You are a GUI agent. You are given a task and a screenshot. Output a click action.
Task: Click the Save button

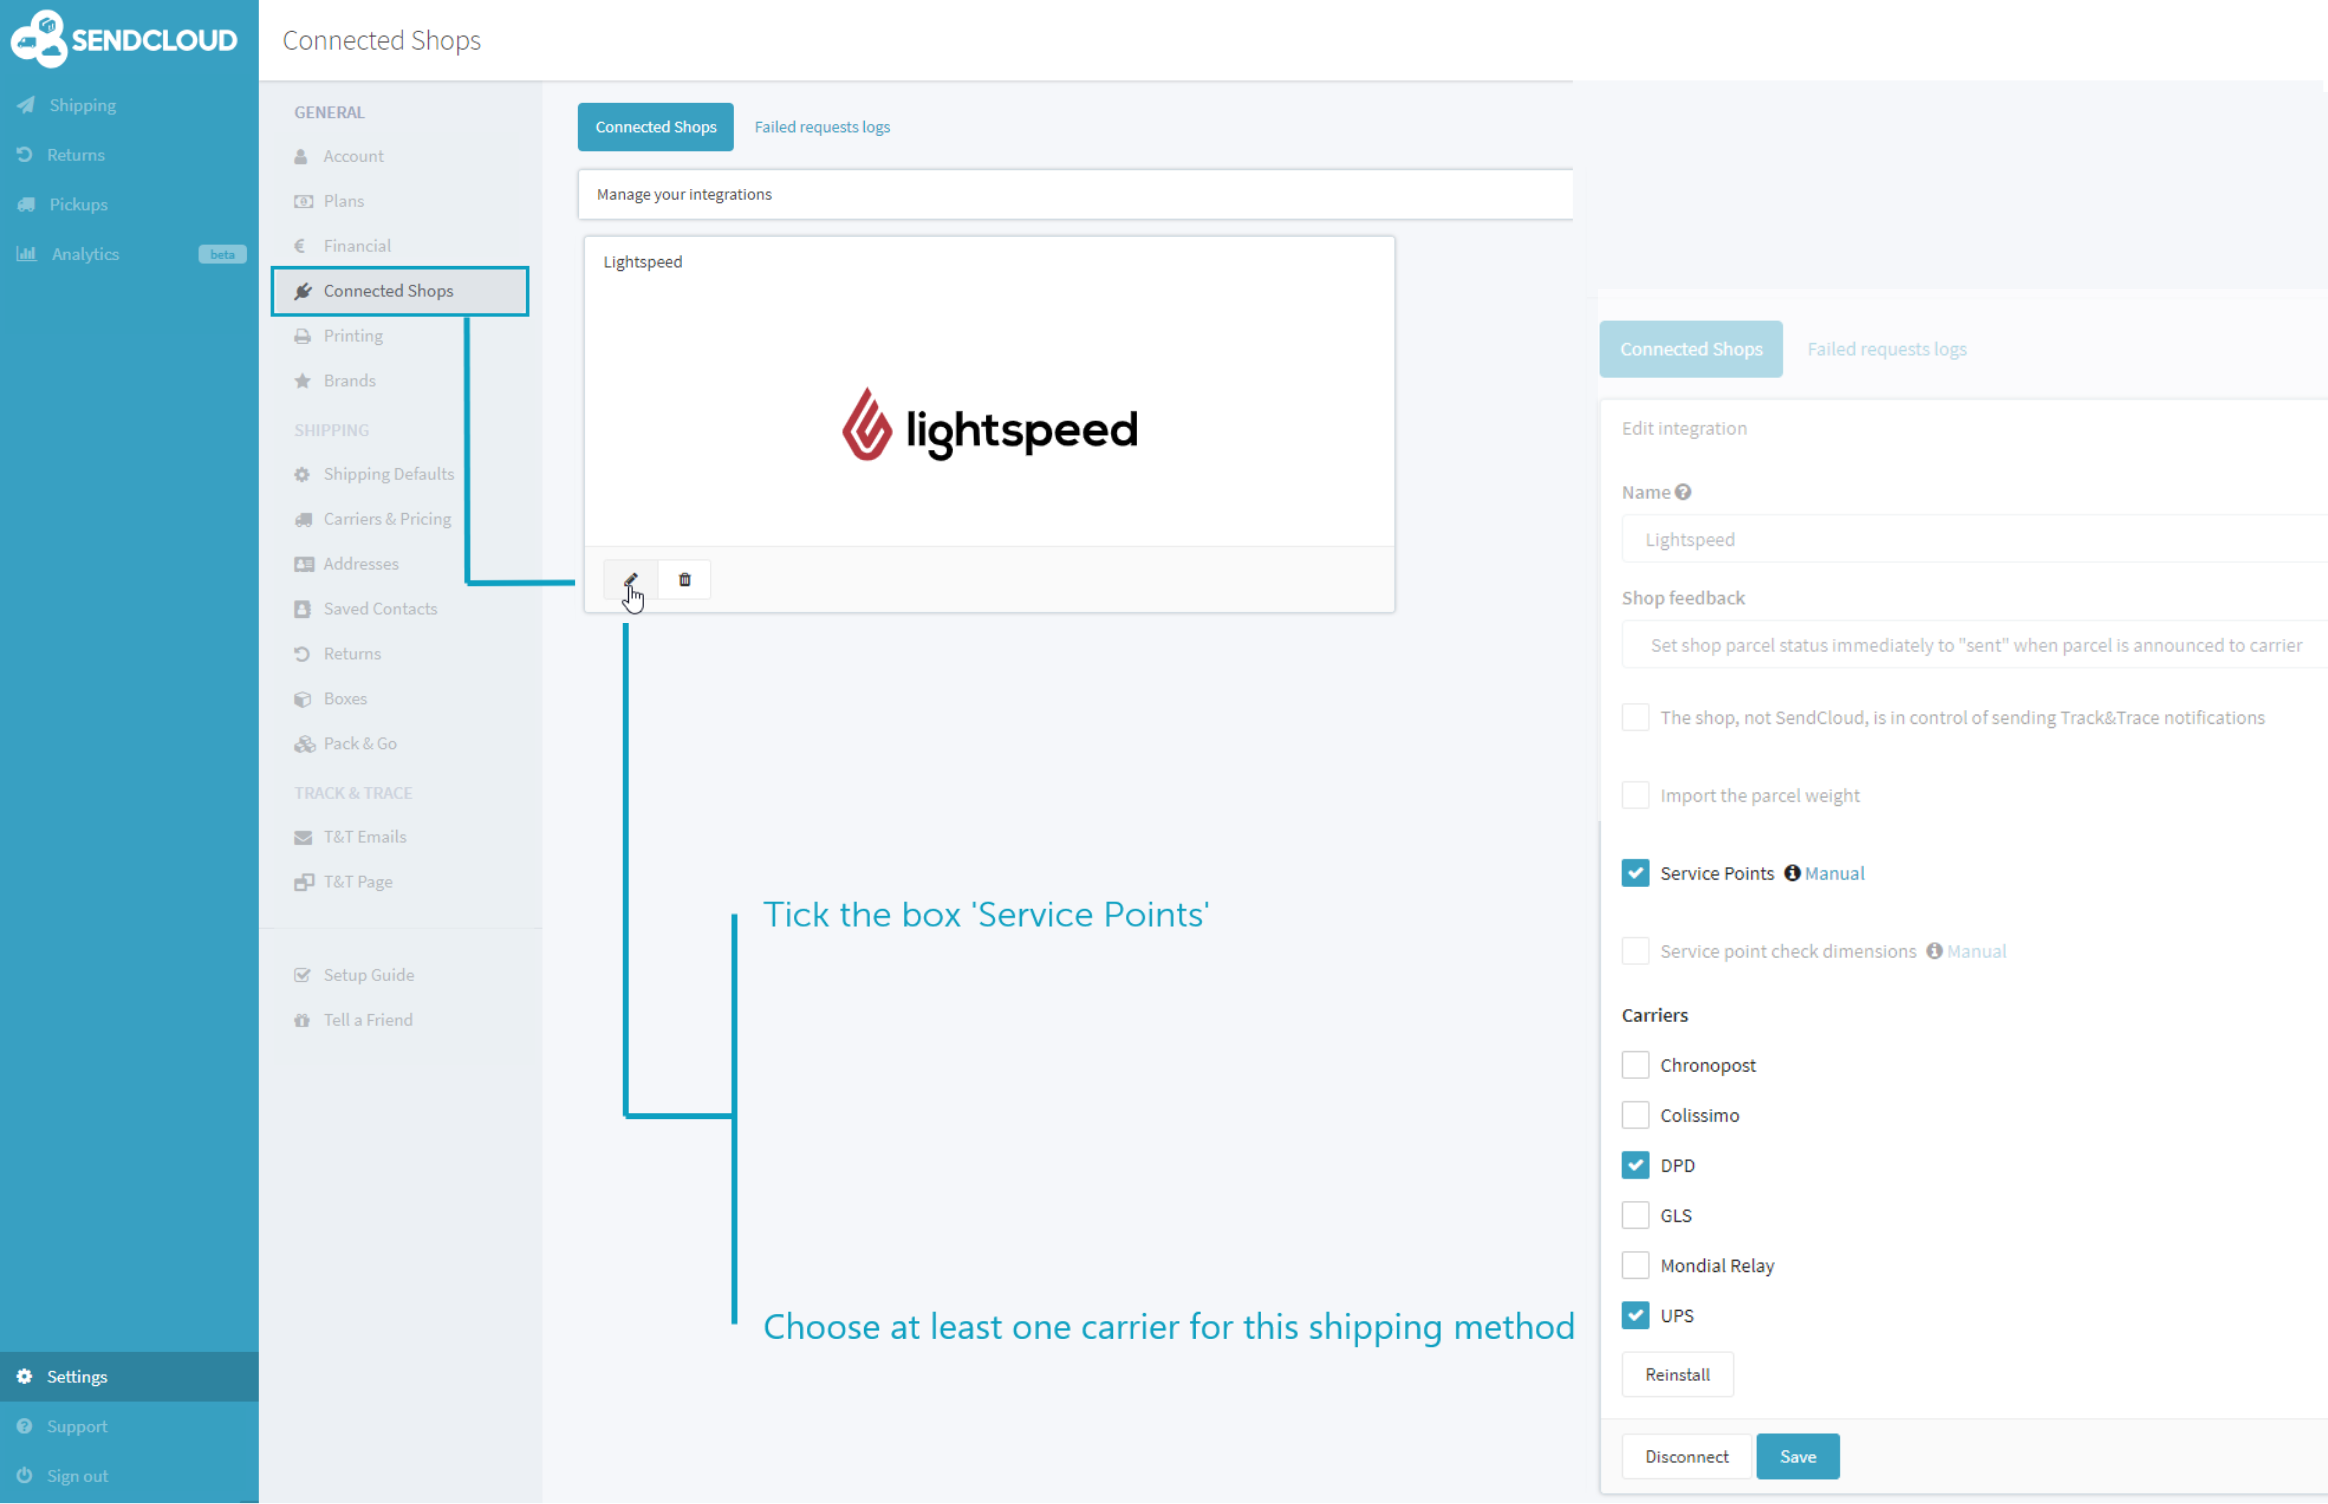tap(1798, 1457)
